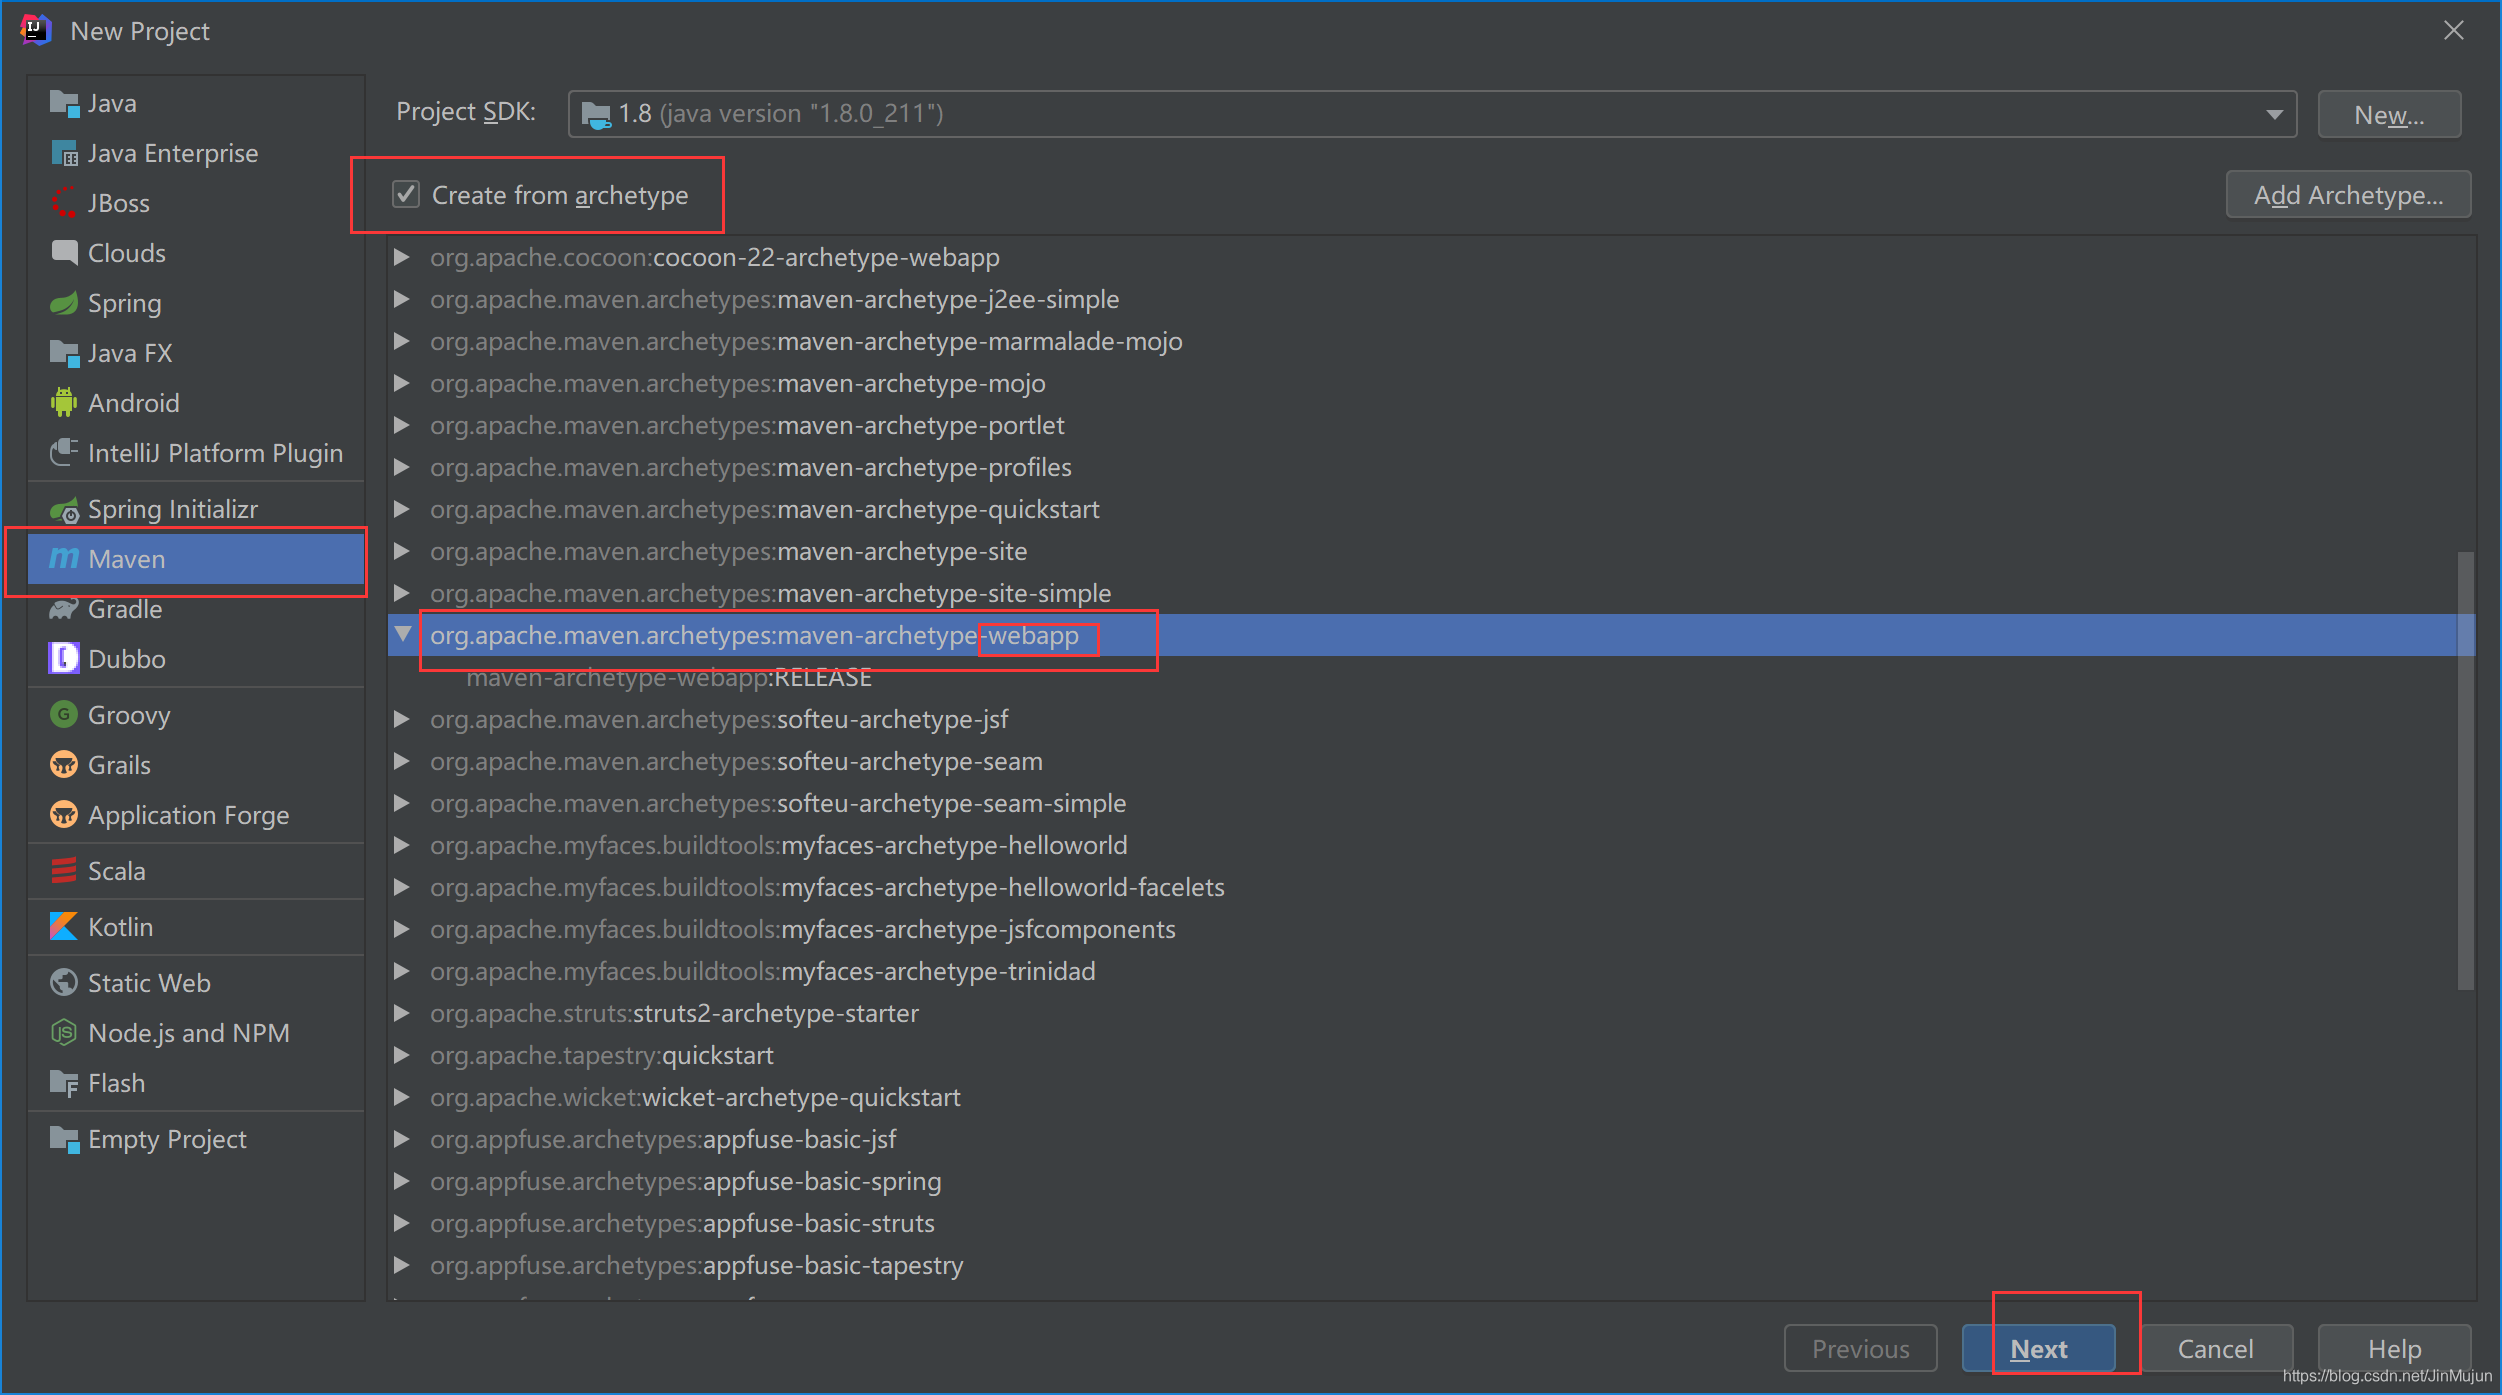Image resolution: width=2502 pixels, height=1395 pixels.
Task: Click the IntelliJ IDEA logo in title bar
Action: (36, 30)
